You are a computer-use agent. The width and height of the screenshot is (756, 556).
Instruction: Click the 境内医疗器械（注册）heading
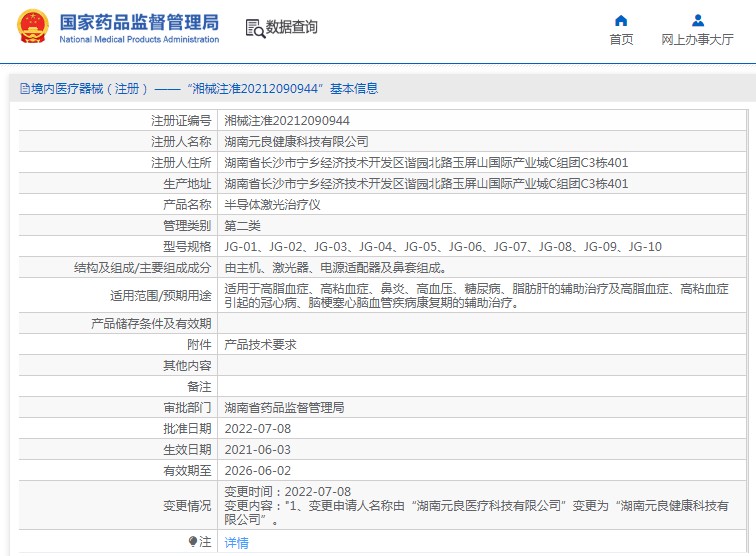tap(89, 89)
